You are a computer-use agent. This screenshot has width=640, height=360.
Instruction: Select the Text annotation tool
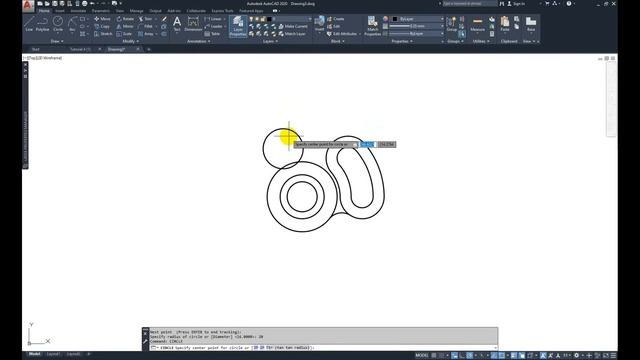pos(177,24)
